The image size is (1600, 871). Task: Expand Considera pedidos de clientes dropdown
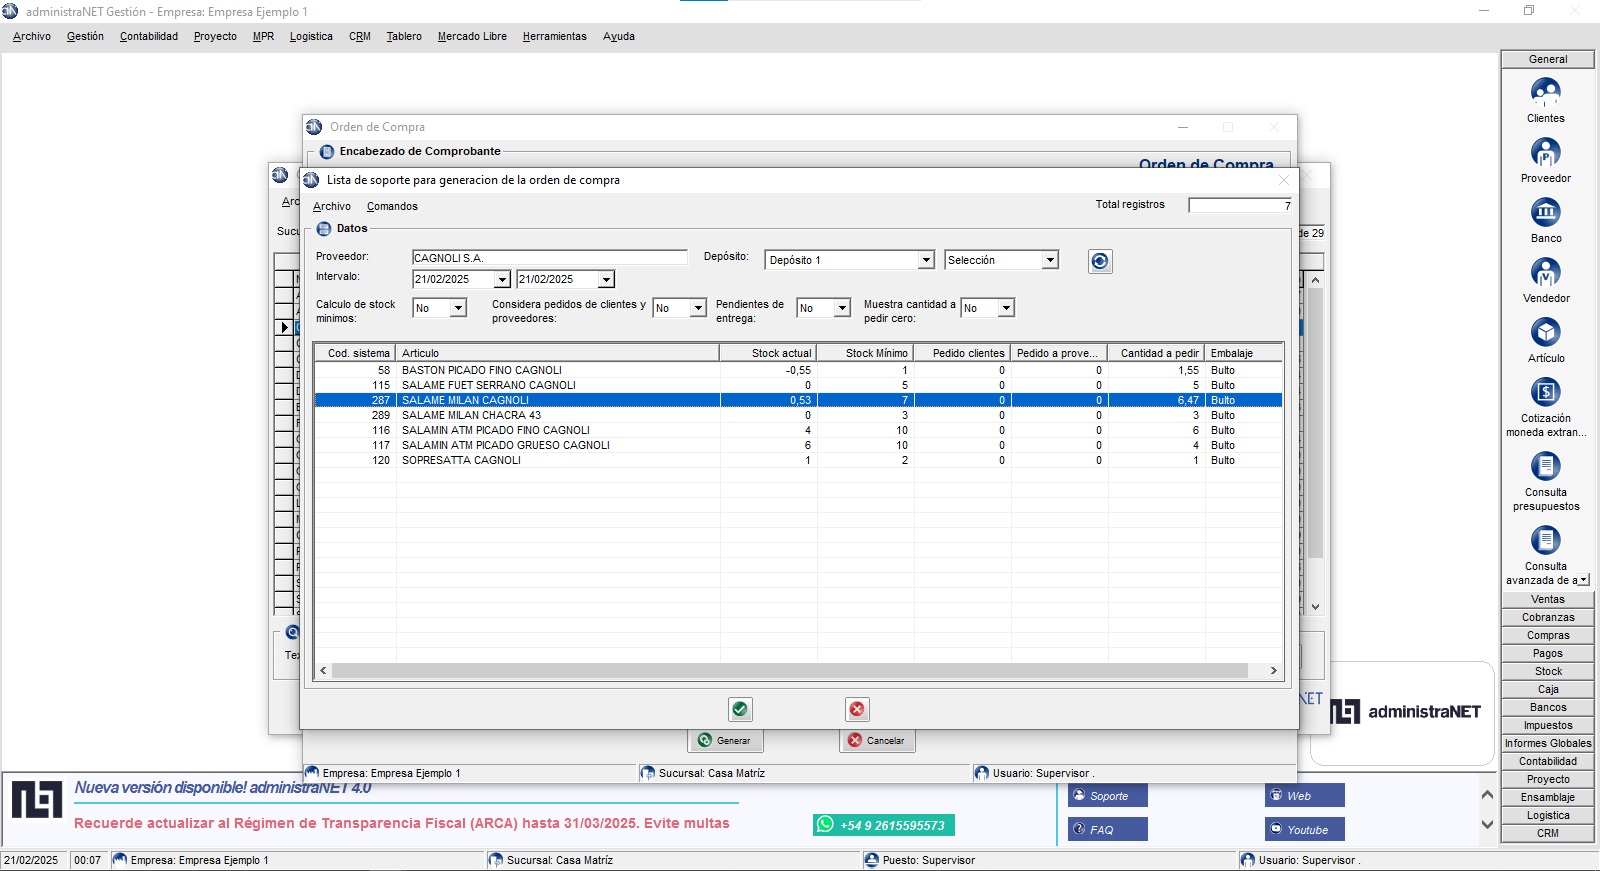(x=698, y=308)
